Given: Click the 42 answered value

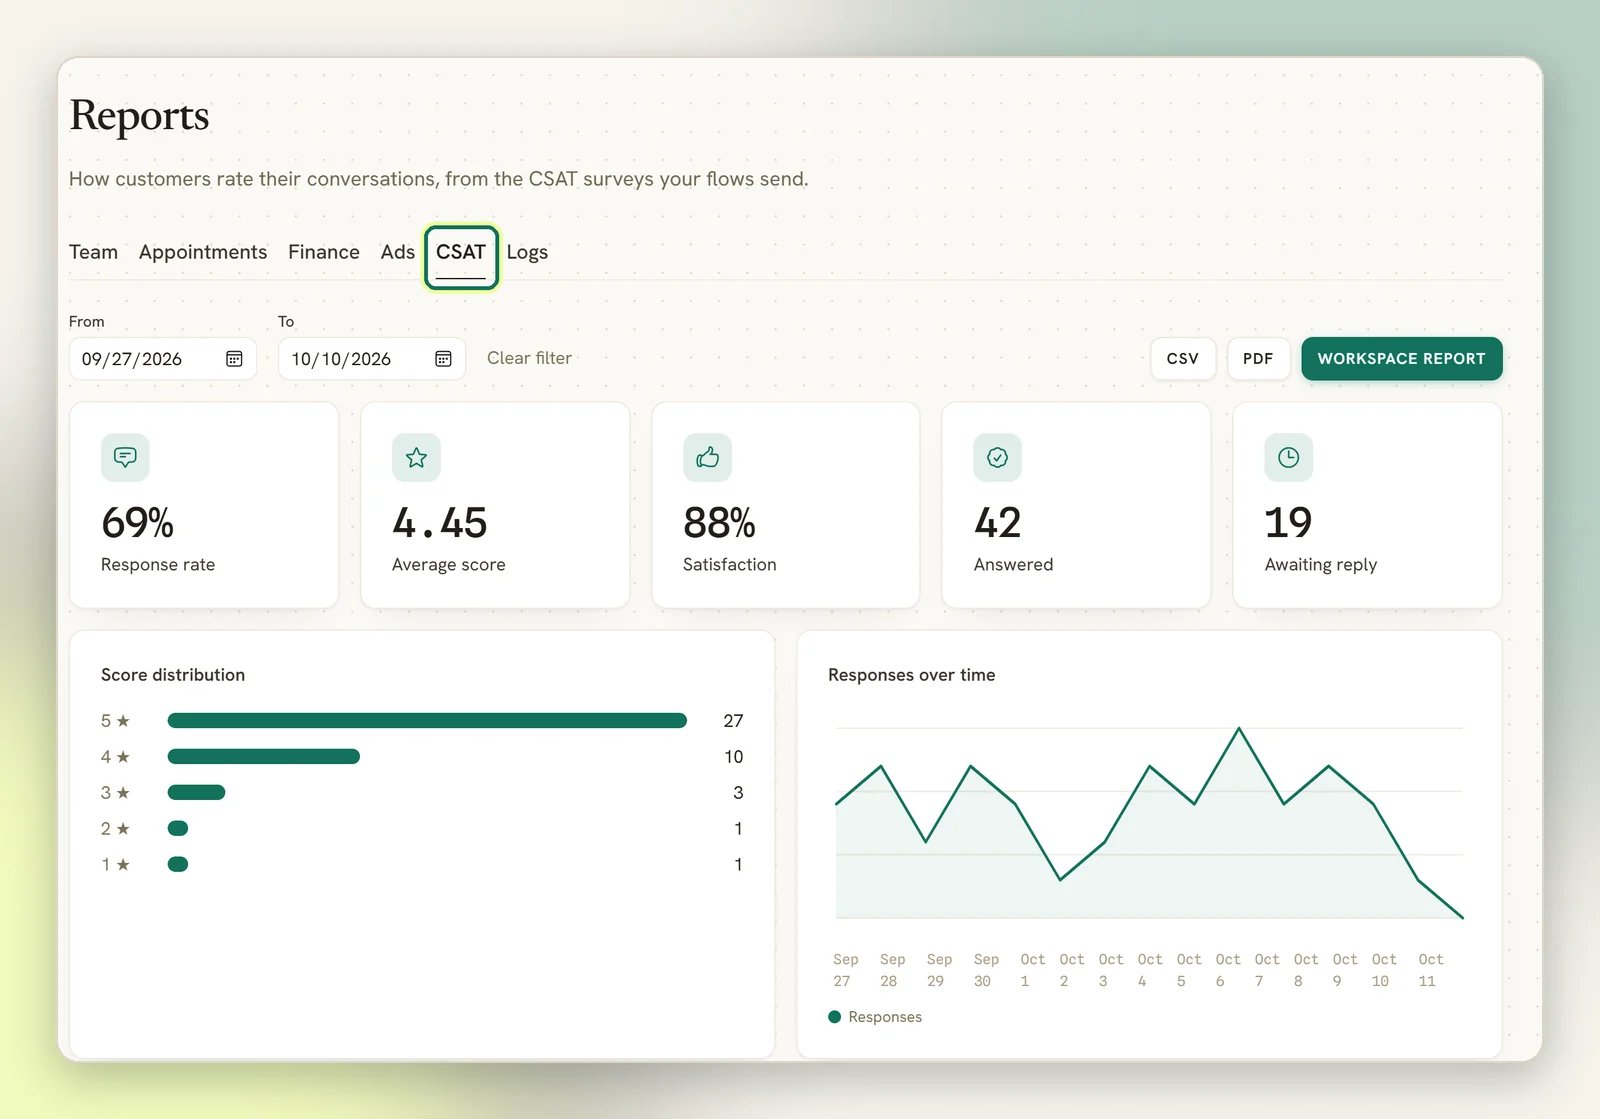Looking at the screenshot, I should [x=997, y=523].
